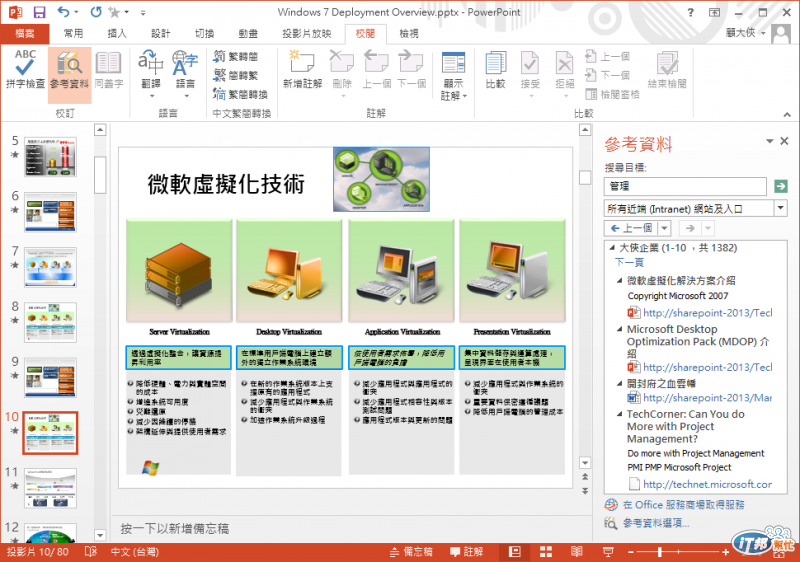Go to previous change in 比較 group
The width and height of the screenshot is (800, 562).
[x=607, y=56]
